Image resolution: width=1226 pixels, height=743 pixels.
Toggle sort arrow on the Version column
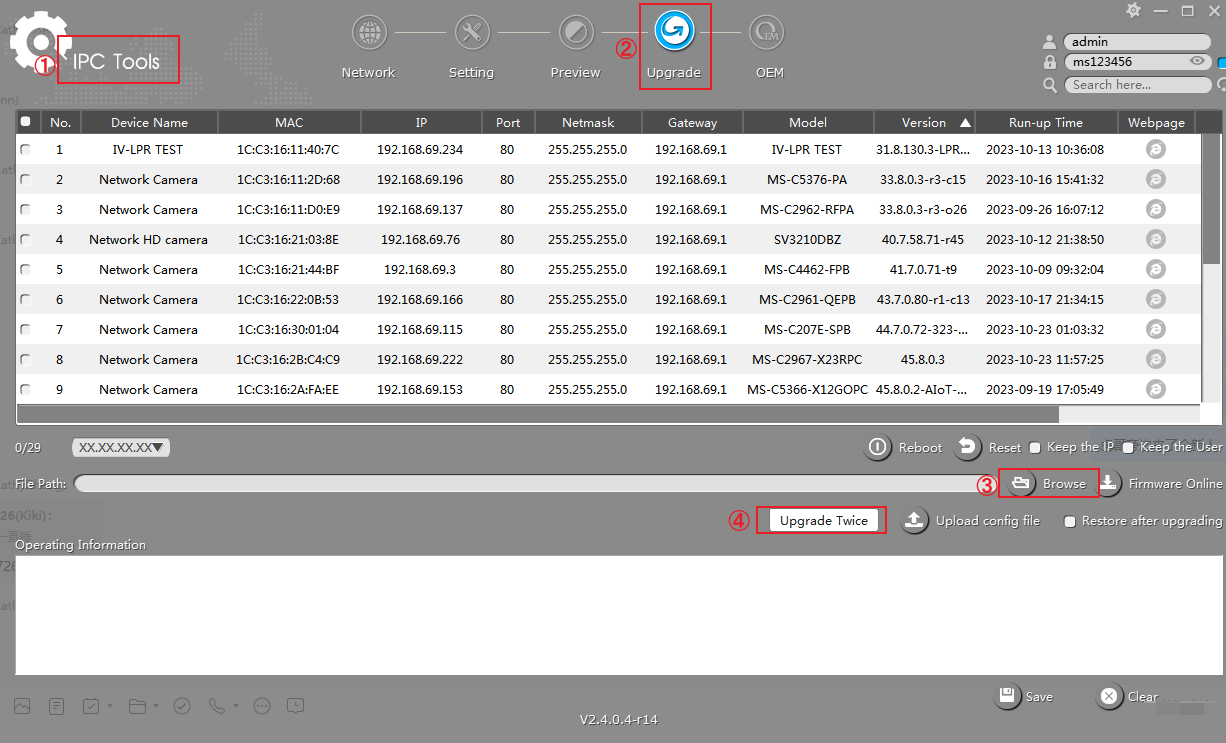pos(965,123)
